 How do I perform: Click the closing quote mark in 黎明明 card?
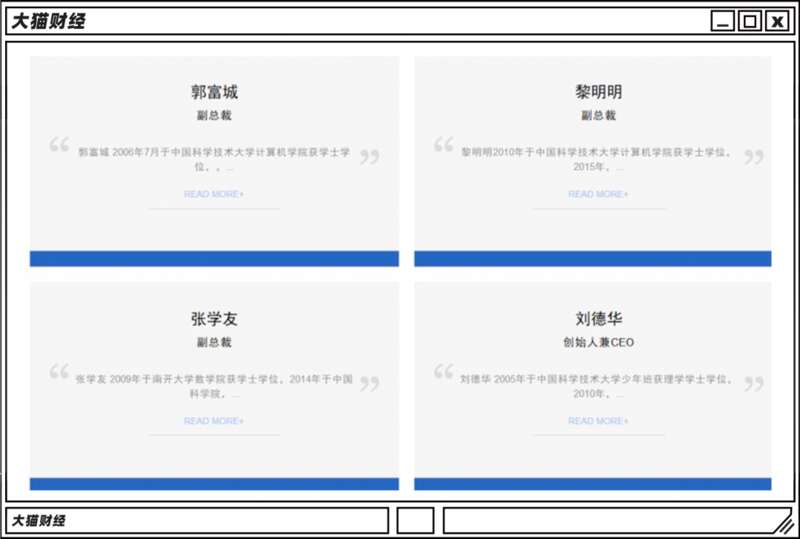754,157
